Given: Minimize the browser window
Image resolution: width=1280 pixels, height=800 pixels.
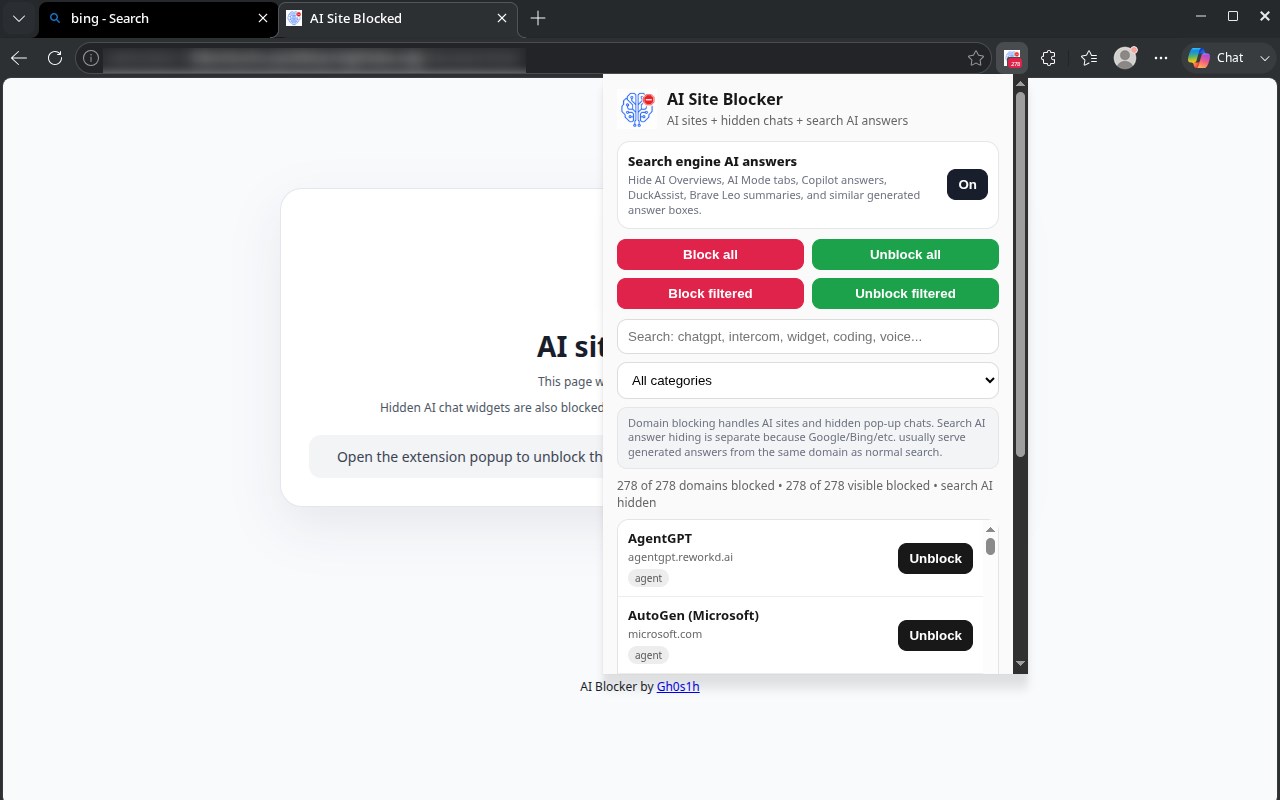Looking at the screenshot, I should tap(1200, 17).
